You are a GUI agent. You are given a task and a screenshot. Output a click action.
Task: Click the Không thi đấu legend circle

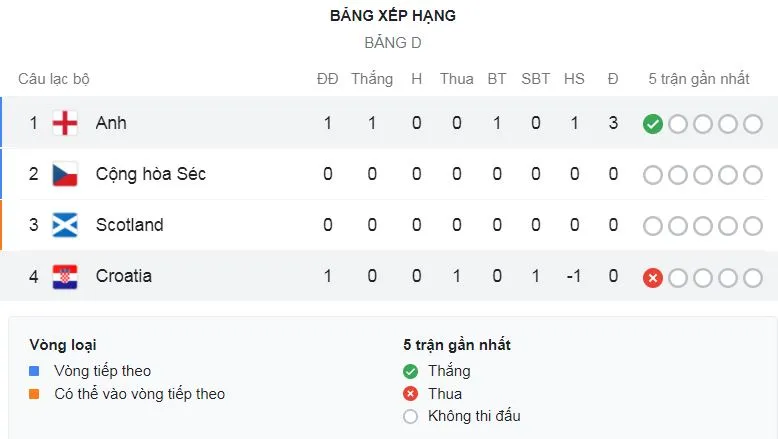point(410,417)
